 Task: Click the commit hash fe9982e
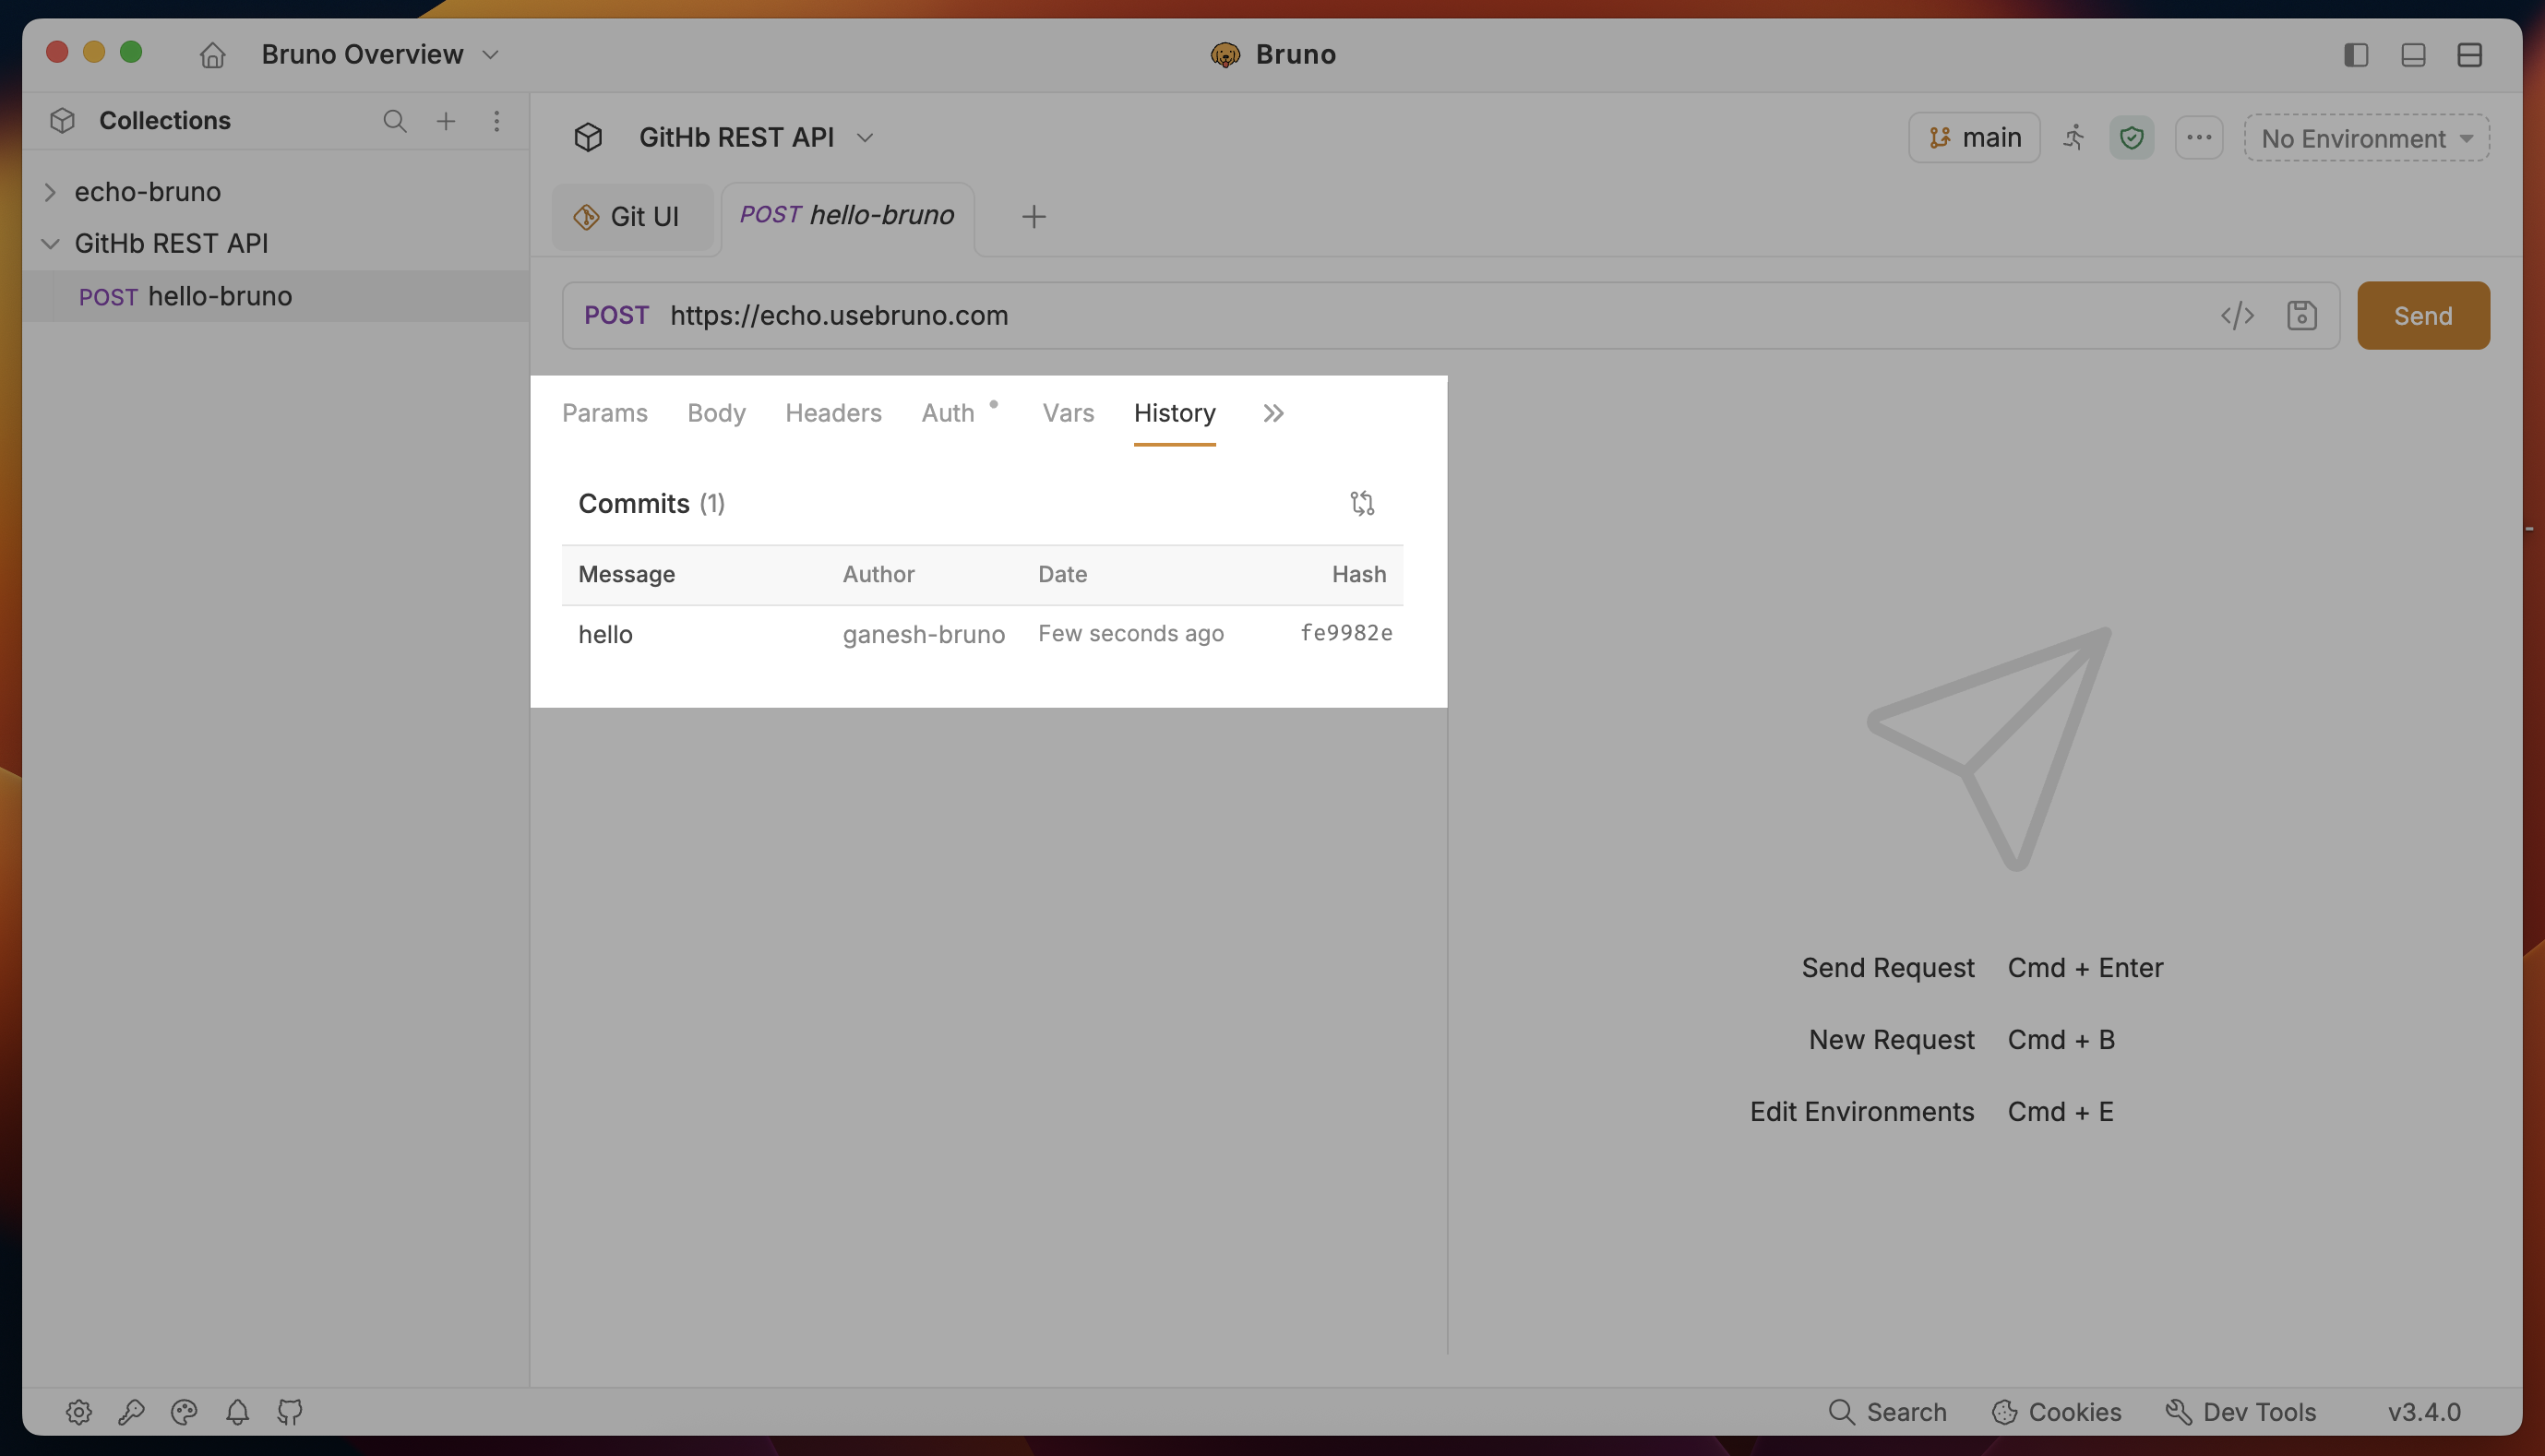tap(1346, 633)
